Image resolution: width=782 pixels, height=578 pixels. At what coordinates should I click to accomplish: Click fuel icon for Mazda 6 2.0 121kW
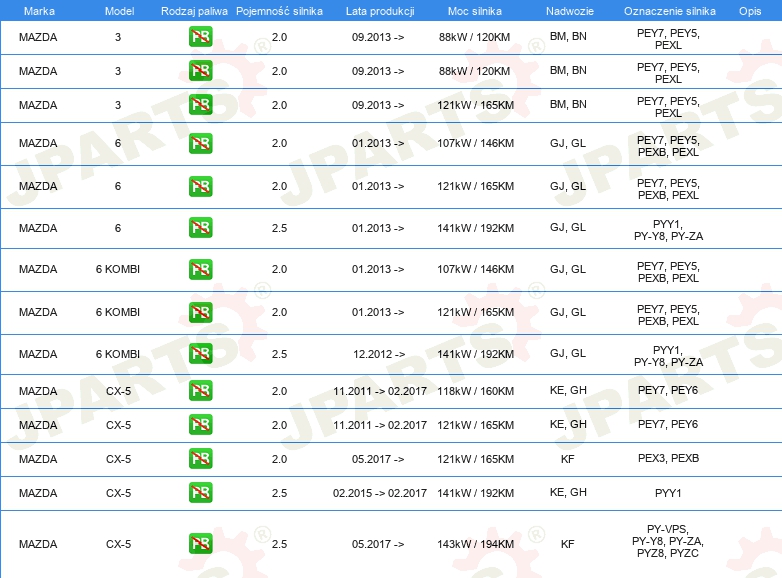pos(200,186)
